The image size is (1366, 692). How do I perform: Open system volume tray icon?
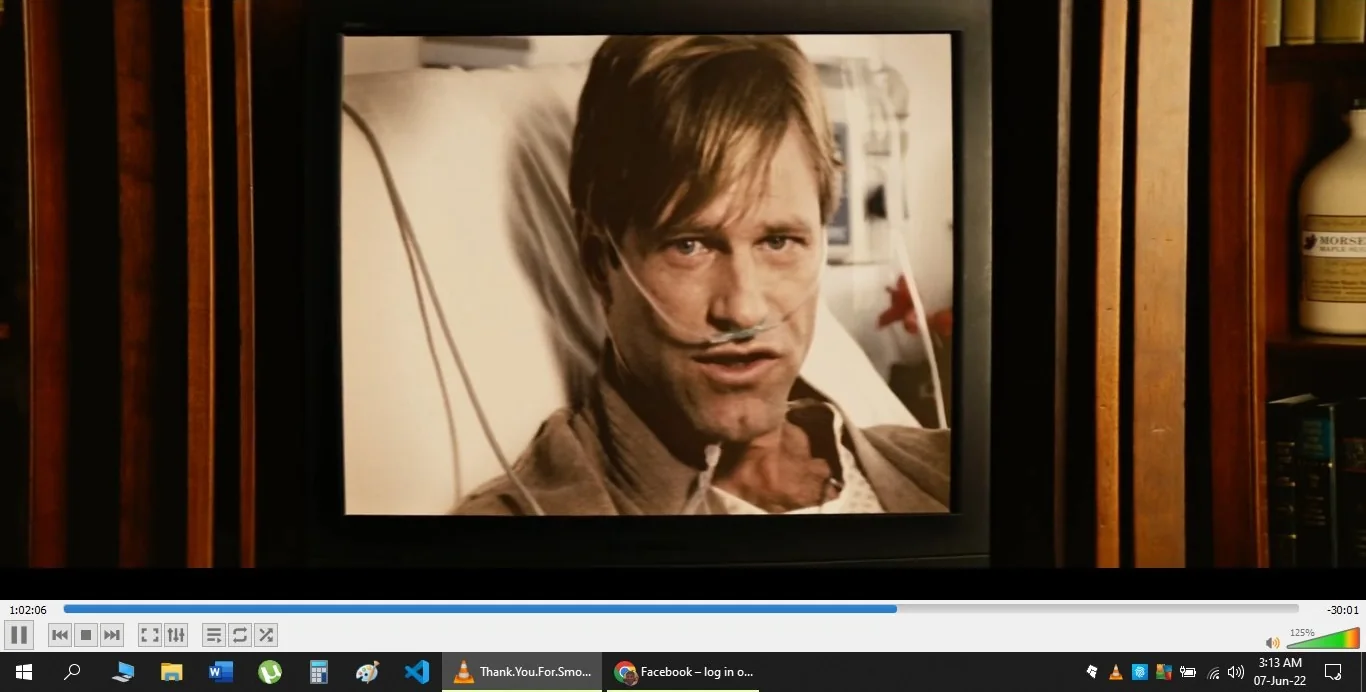point(1236,672)
